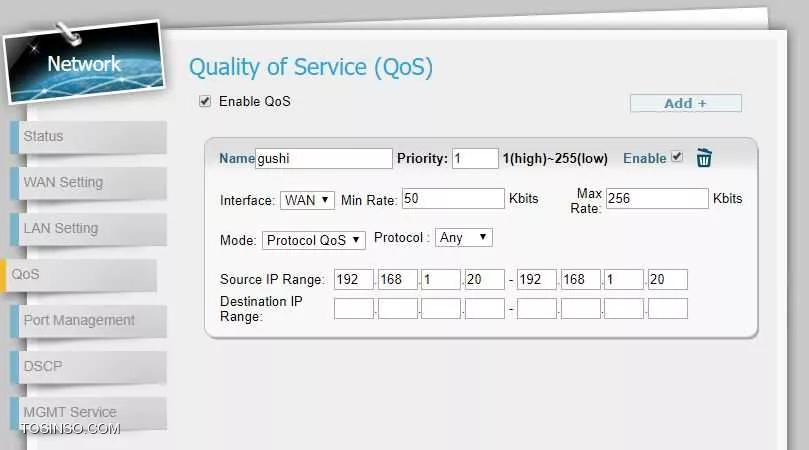This screenshot has height=450, width=809.
Task: Click destination IP start third octet field
Action: click(x=441, y=309)
